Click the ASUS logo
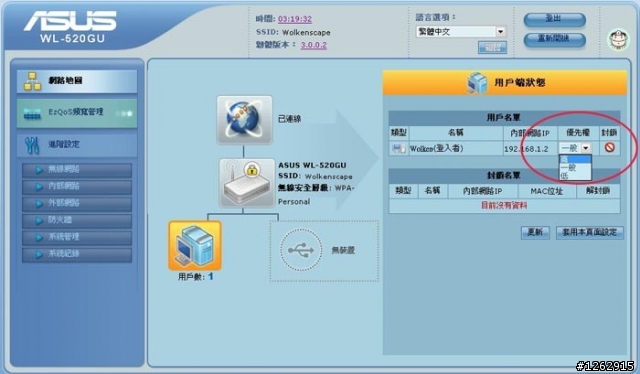Viewport: 640px width, 374px height. pos(70,21)
